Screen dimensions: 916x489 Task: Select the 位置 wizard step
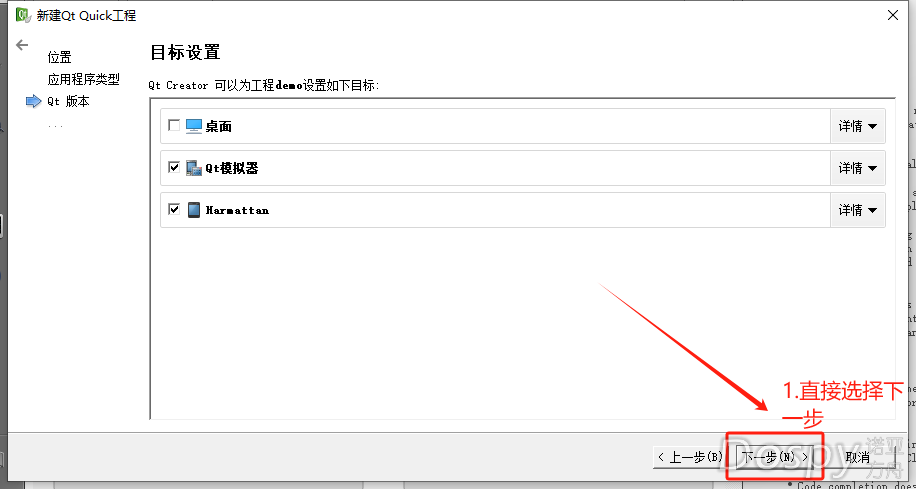[60, 57]
